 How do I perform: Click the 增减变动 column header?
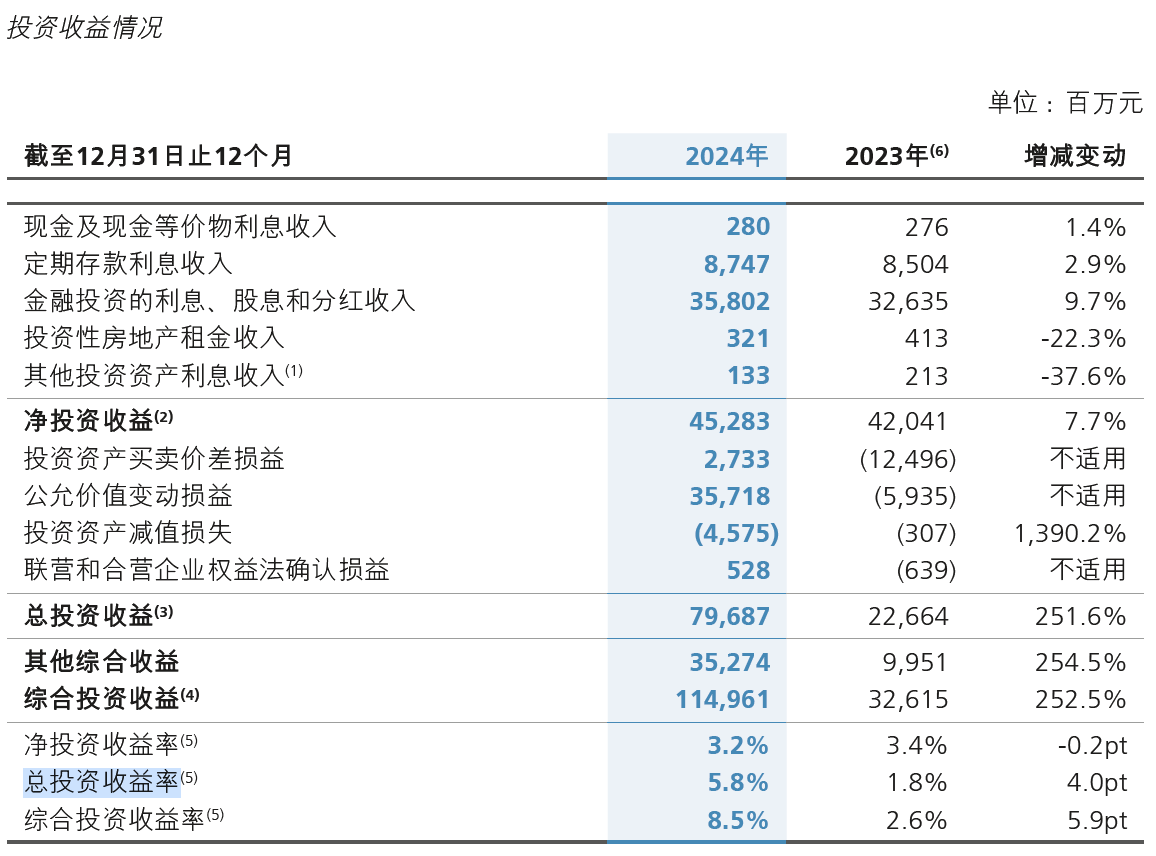coord(1076,156)
